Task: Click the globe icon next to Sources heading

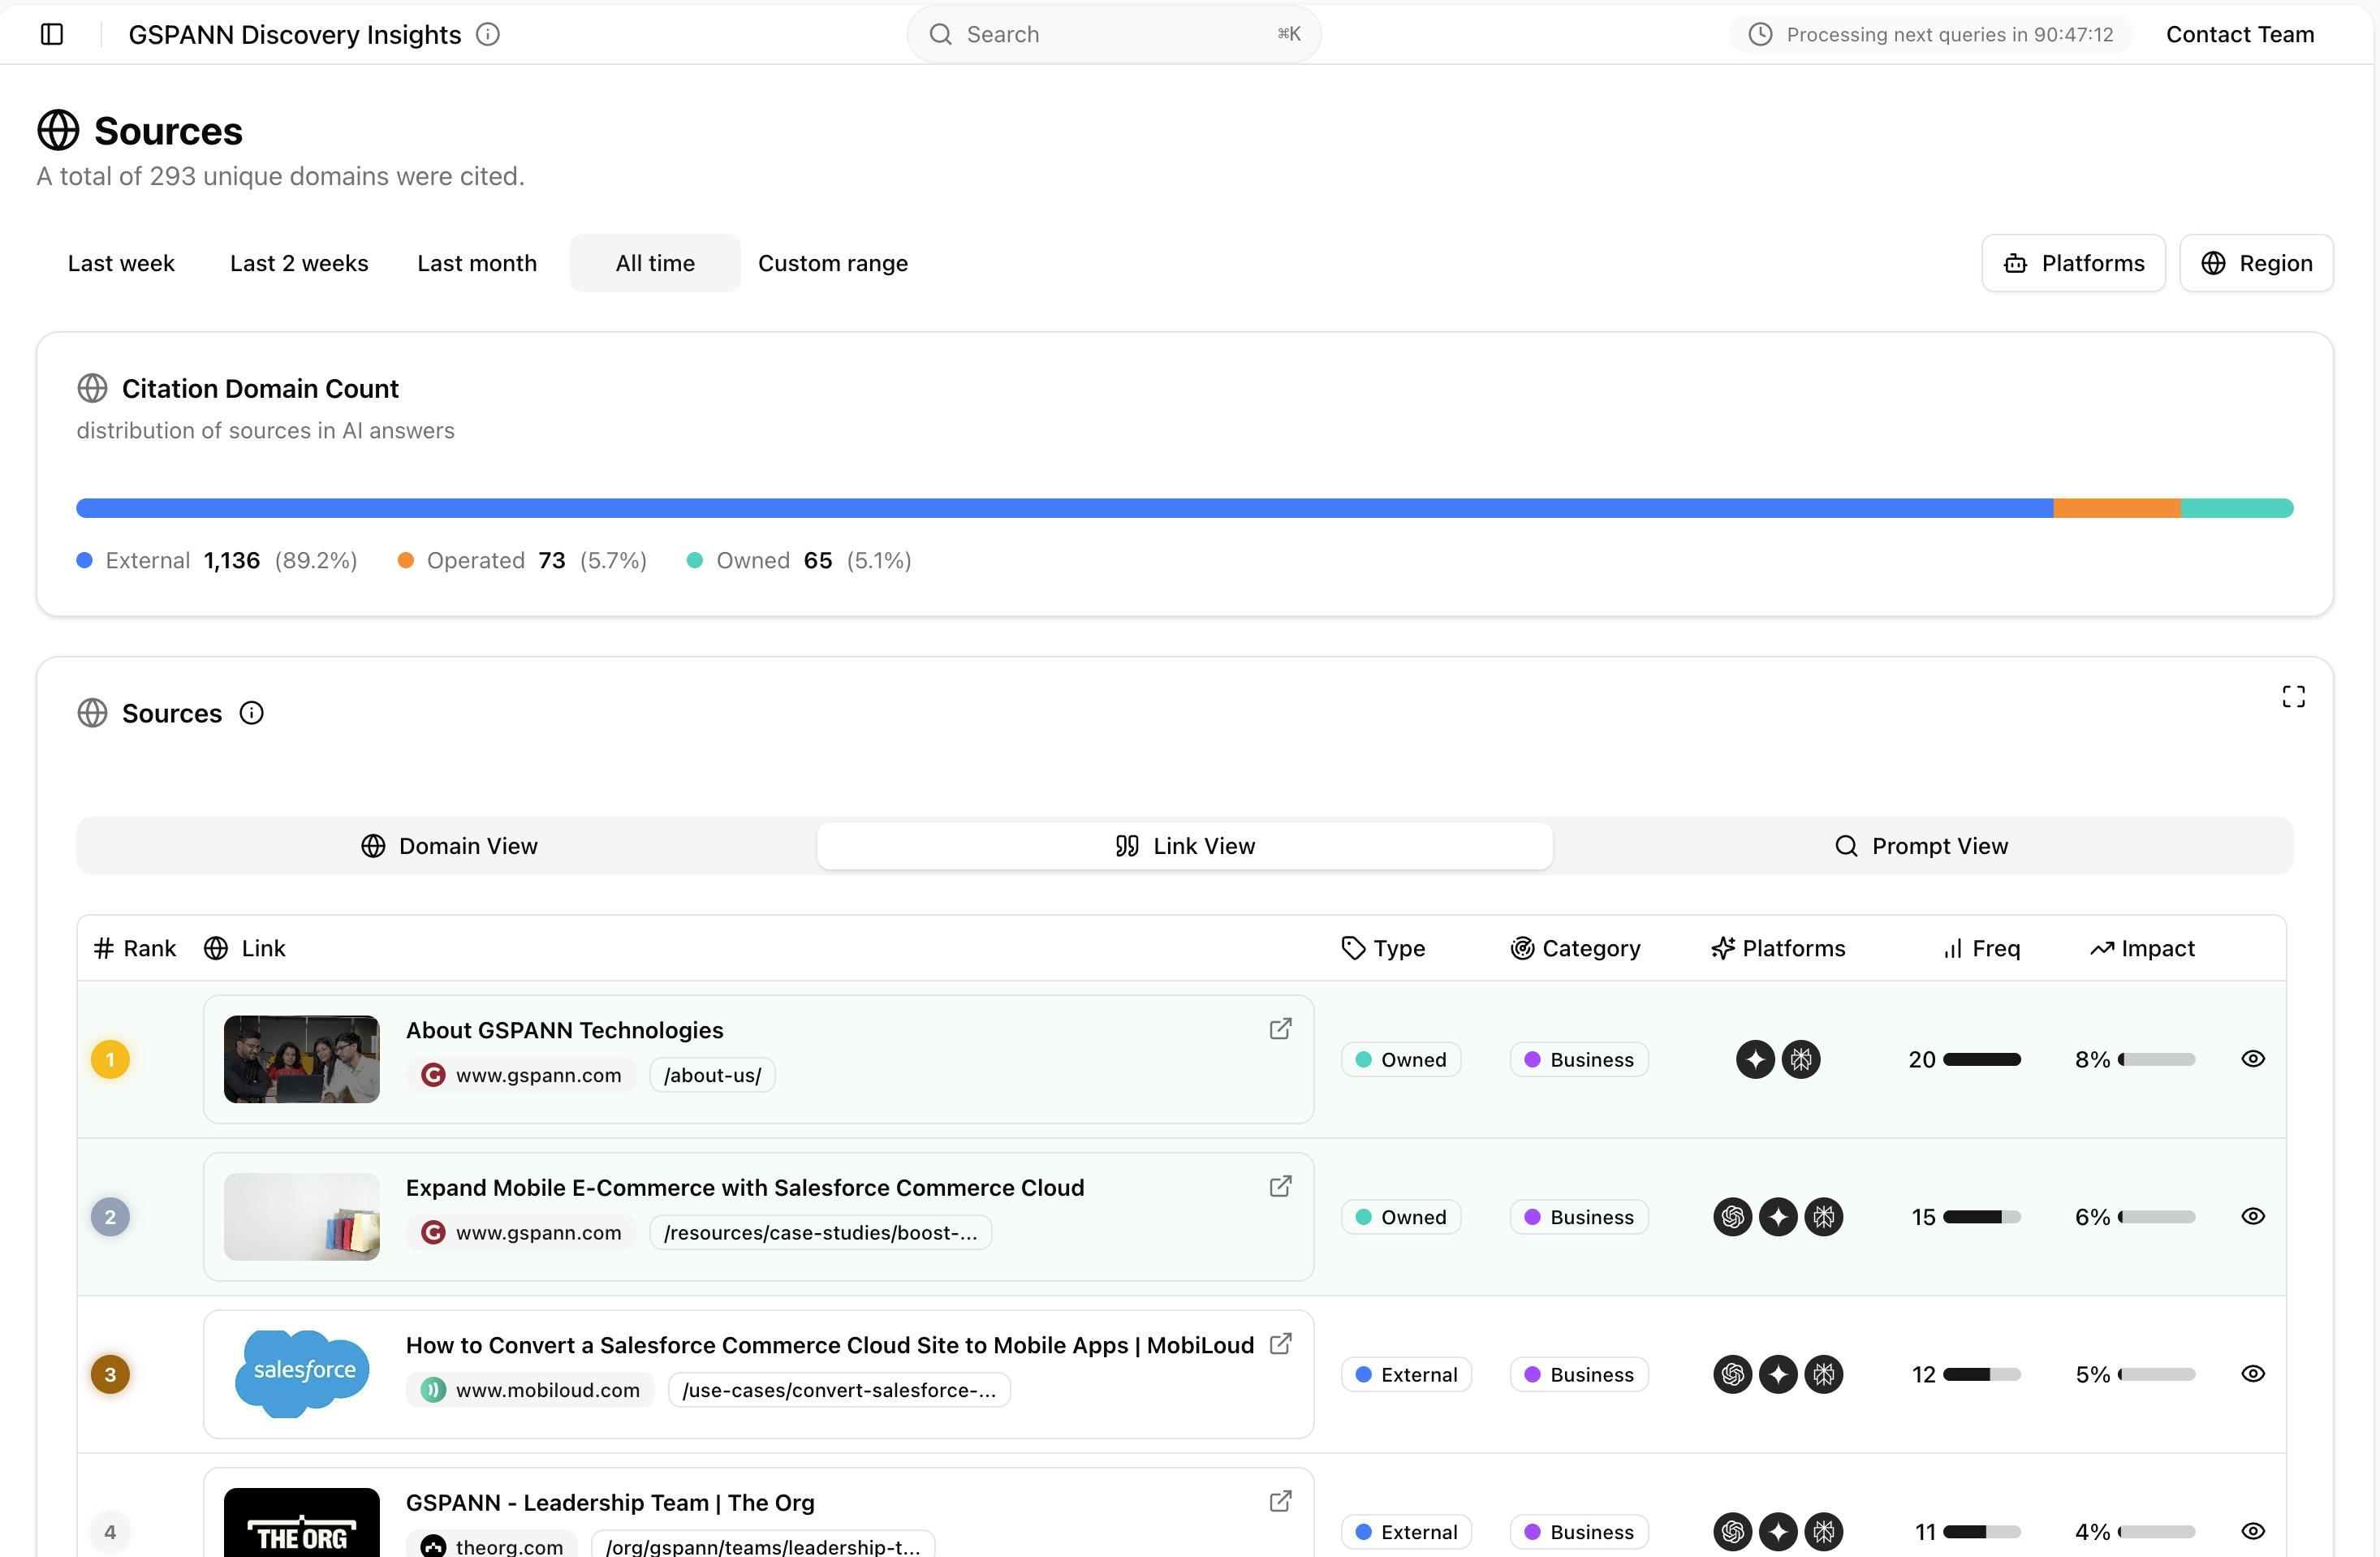Action: [x=58, y=130]
